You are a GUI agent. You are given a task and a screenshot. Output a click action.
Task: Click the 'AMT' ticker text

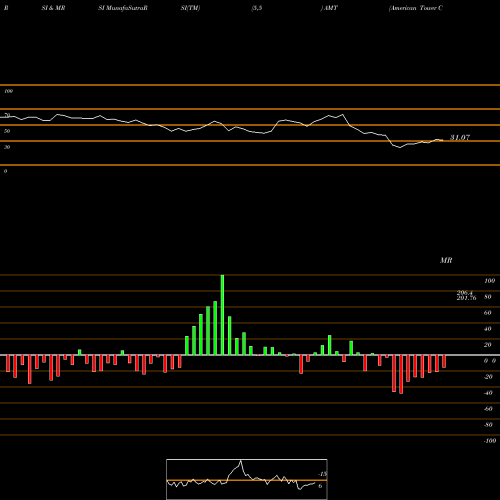pos(331,8)
